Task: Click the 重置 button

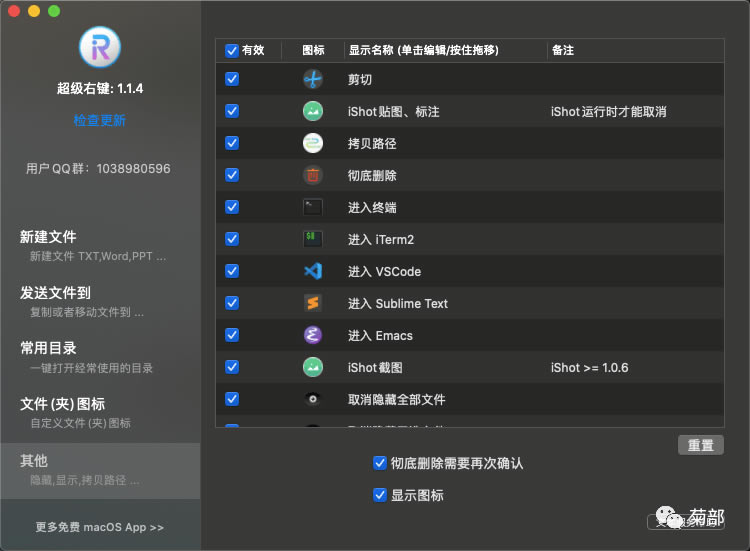Action: 701,445
